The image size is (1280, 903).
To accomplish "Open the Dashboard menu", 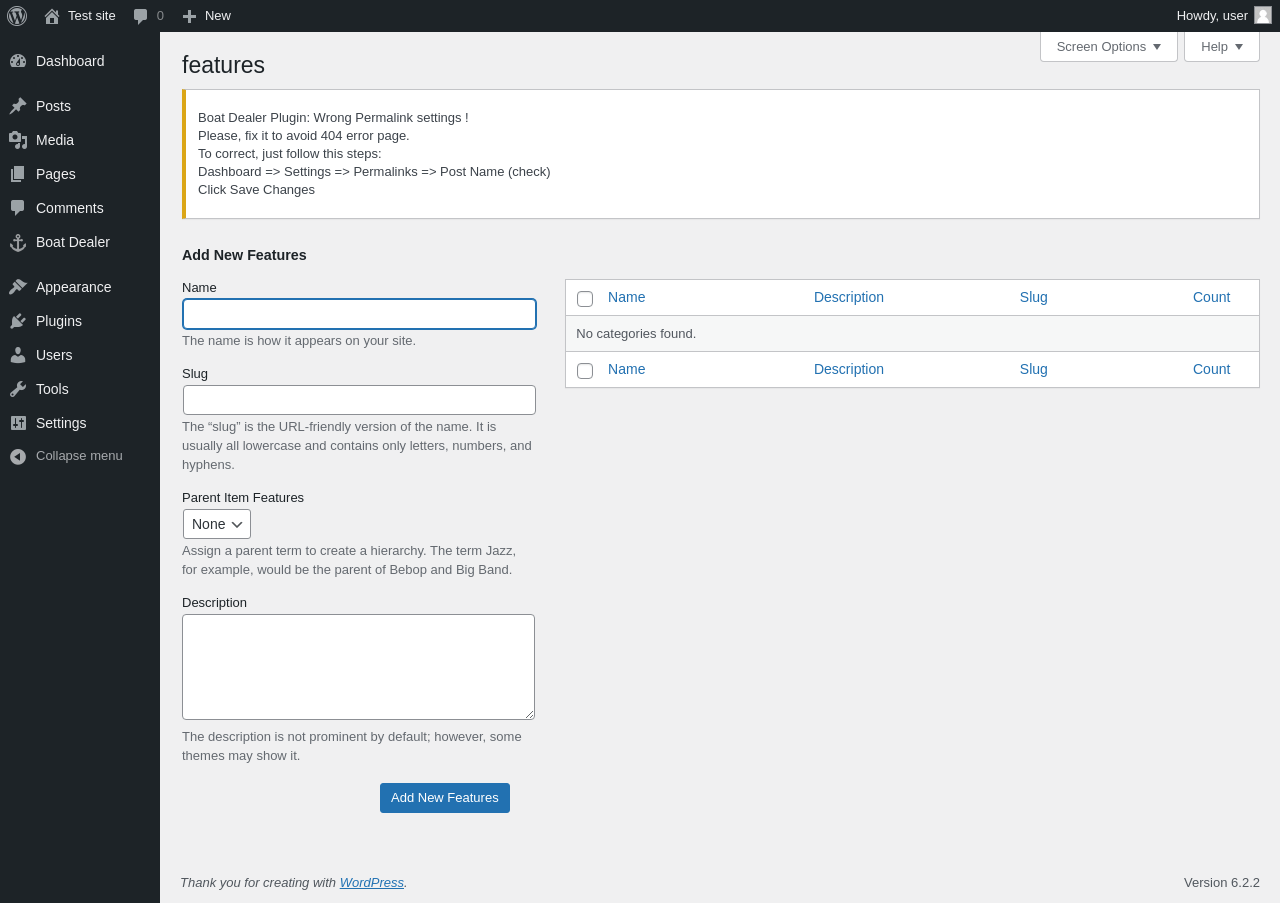I will click(80, 61).
